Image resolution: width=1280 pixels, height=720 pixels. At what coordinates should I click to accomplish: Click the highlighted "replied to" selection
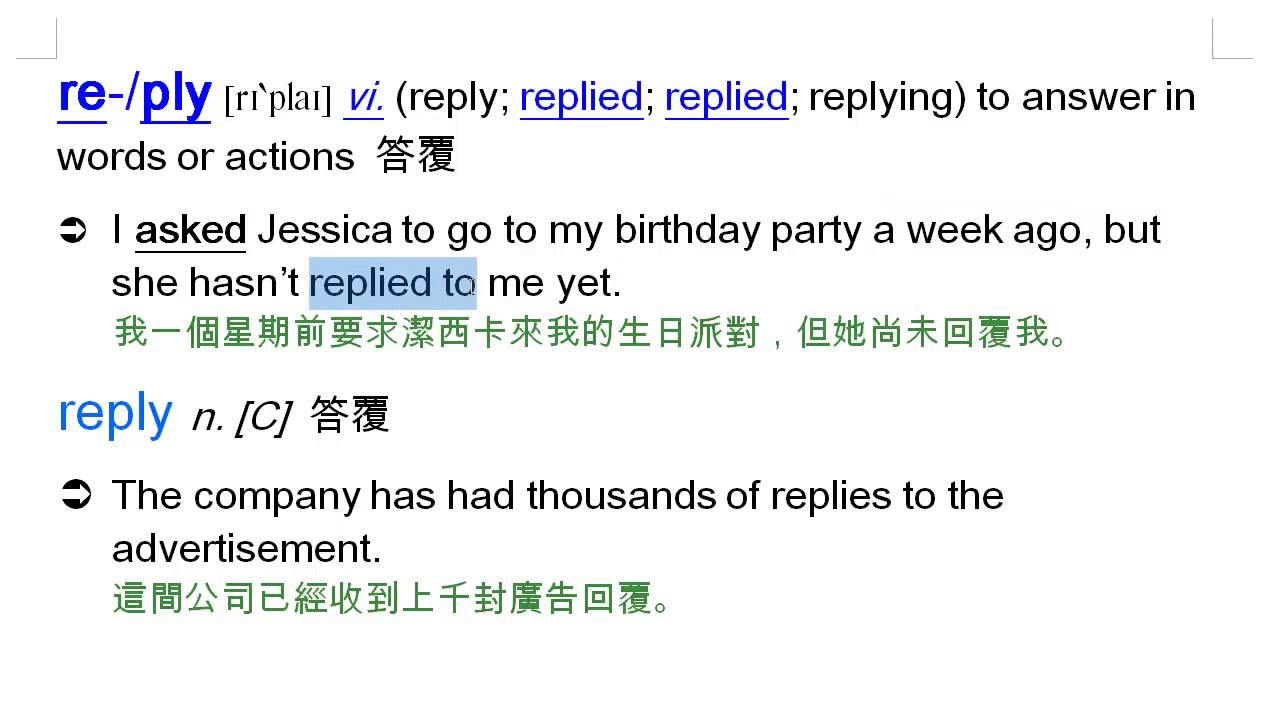[392, 284]
